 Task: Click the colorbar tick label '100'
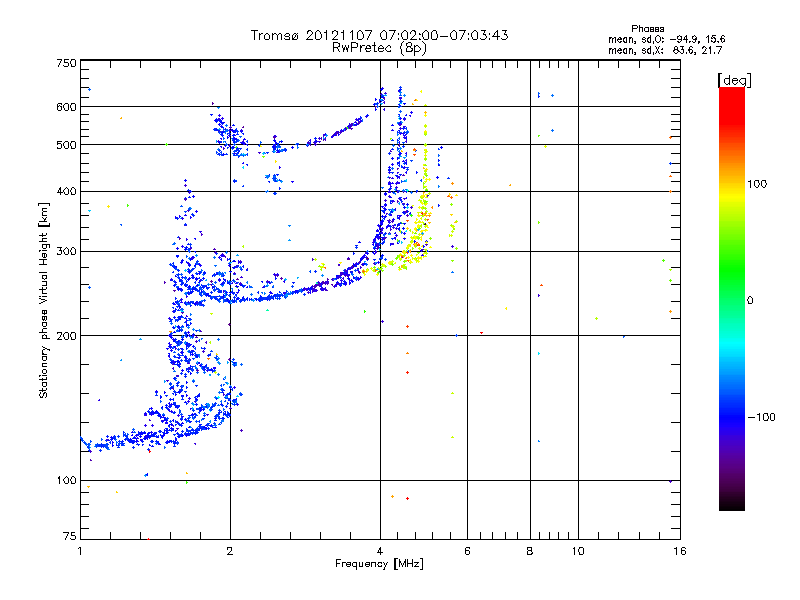click(757, 184)
